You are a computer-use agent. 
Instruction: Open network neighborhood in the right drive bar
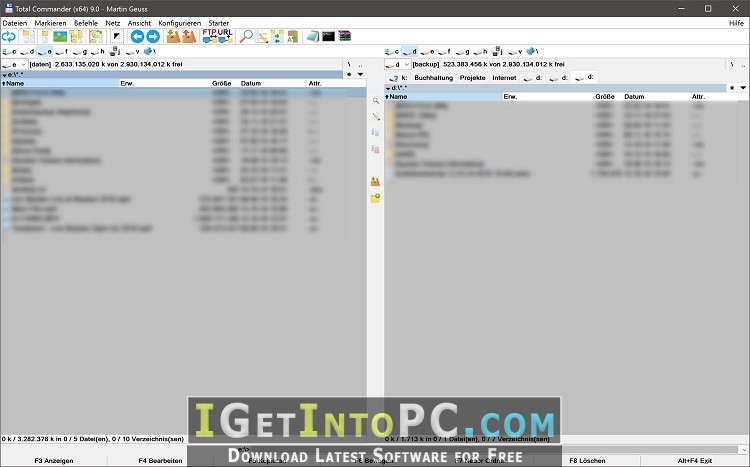532,51
